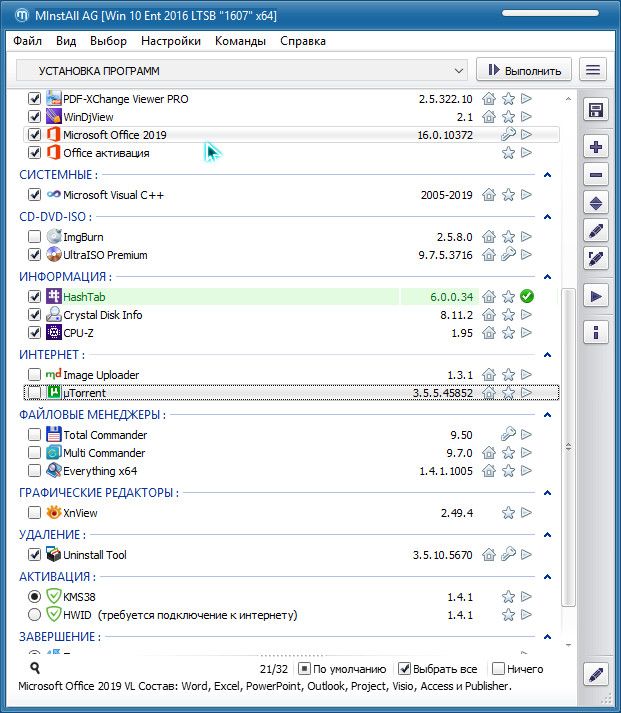Viewport: 621px width, 713px height.
Task: Click the run play icon in sidebar
Action: (596, 296)
